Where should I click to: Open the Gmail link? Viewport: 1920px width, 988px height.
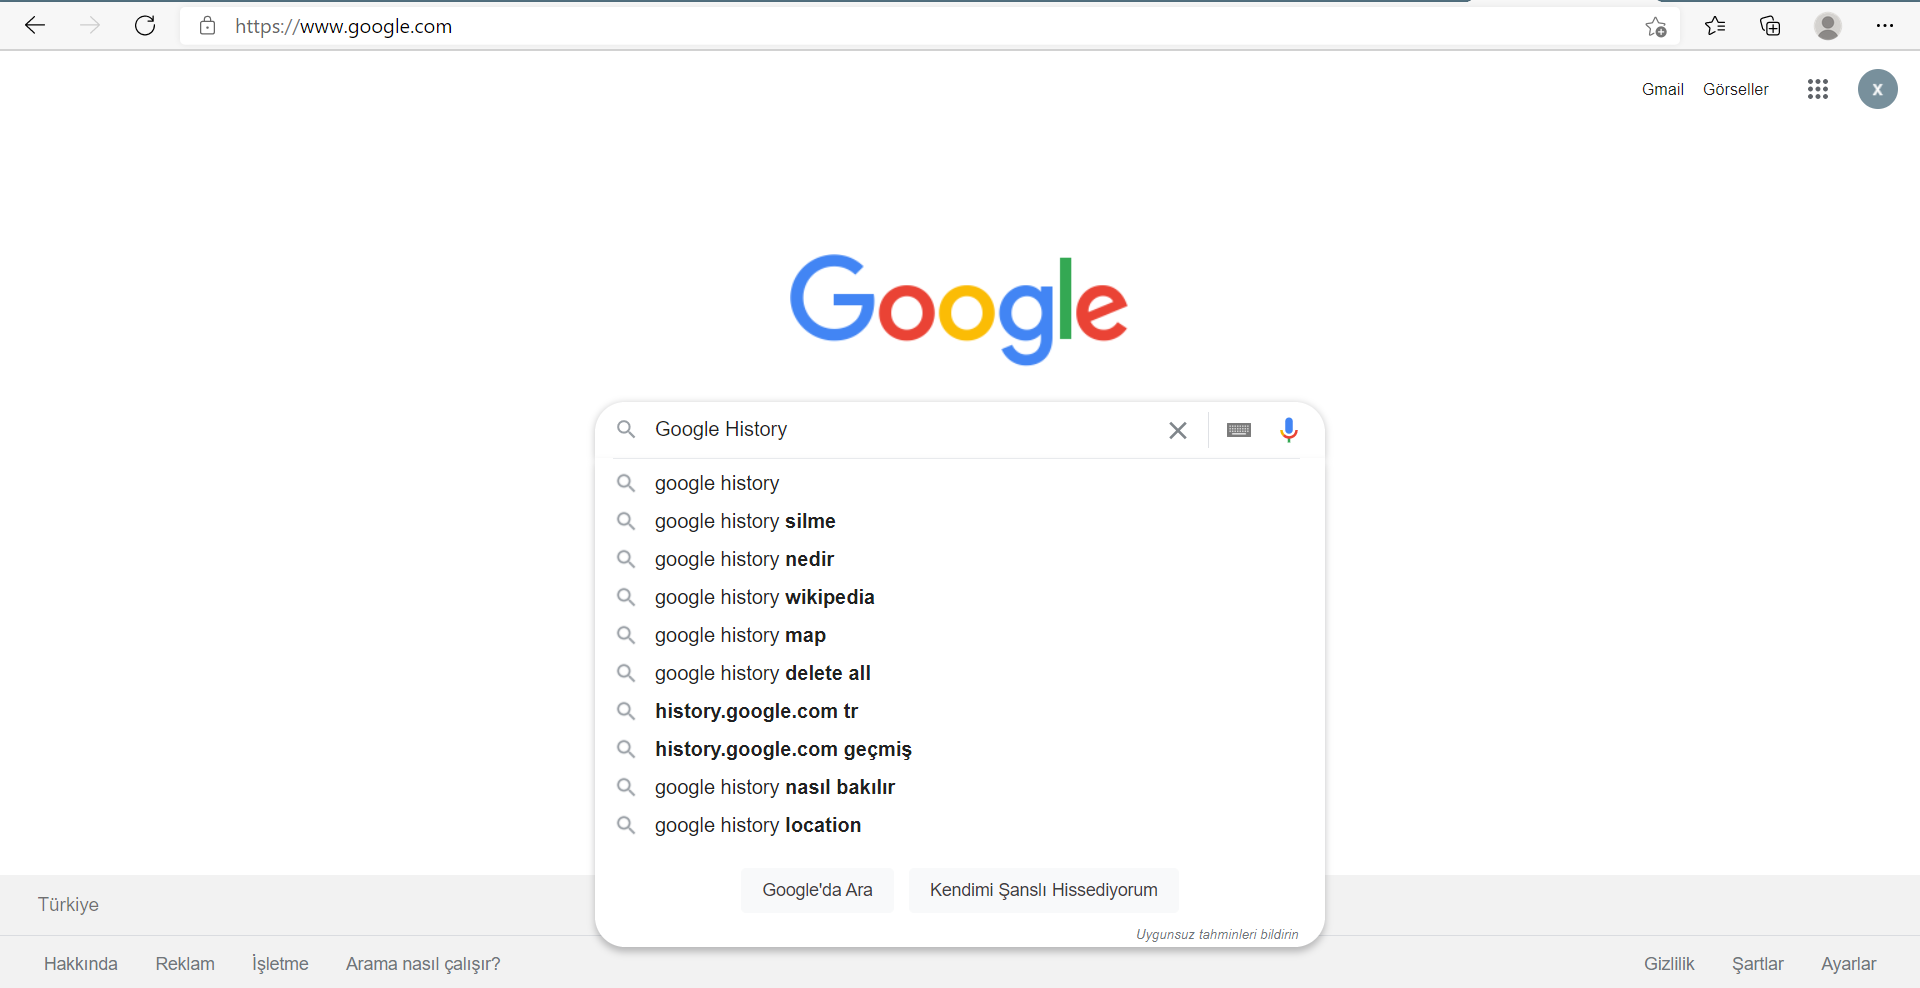click(x=1662, y=89)
